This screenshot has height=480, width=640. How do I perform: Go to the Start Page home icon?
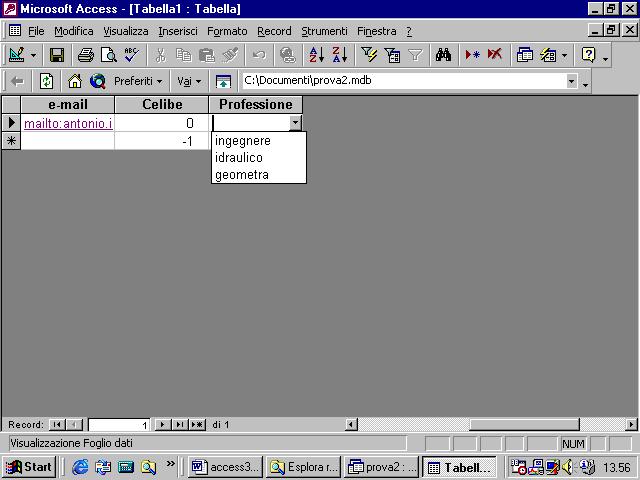(x=75, y=81)
